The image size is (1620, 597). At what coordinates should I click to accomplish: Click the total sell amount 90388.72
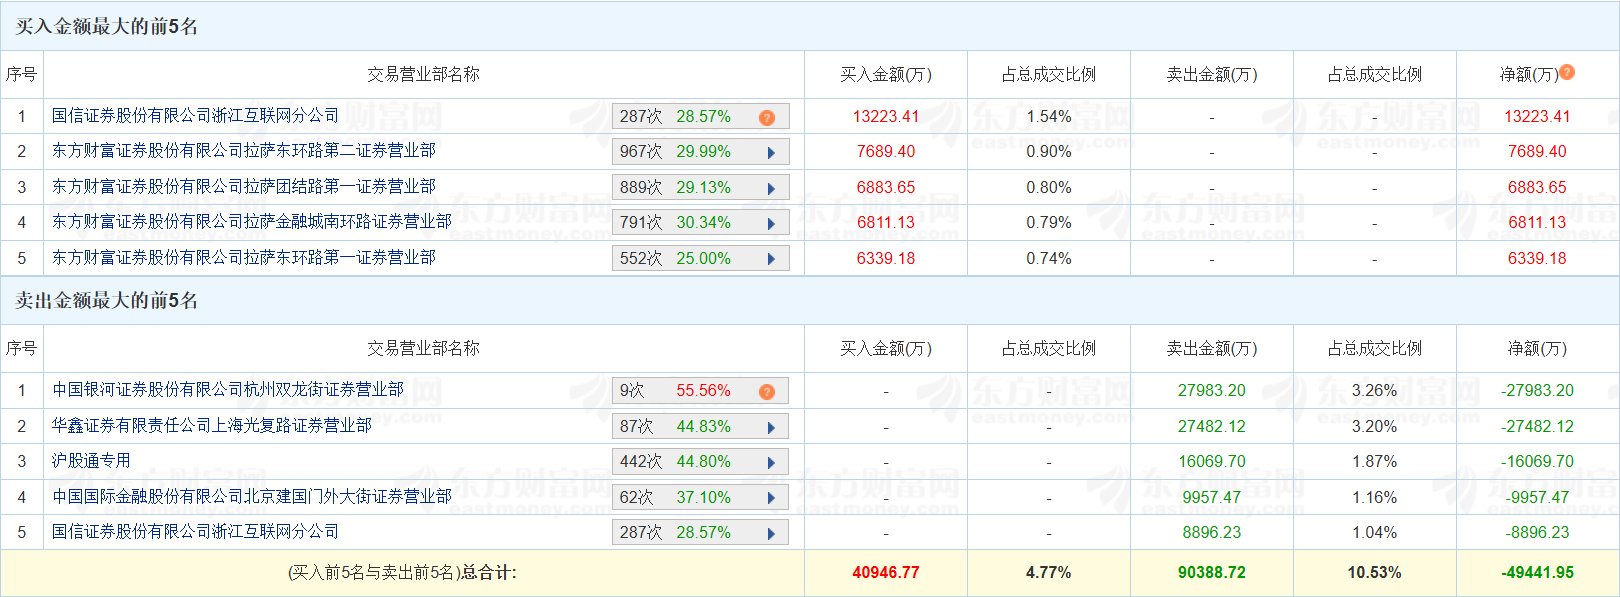1212,573
